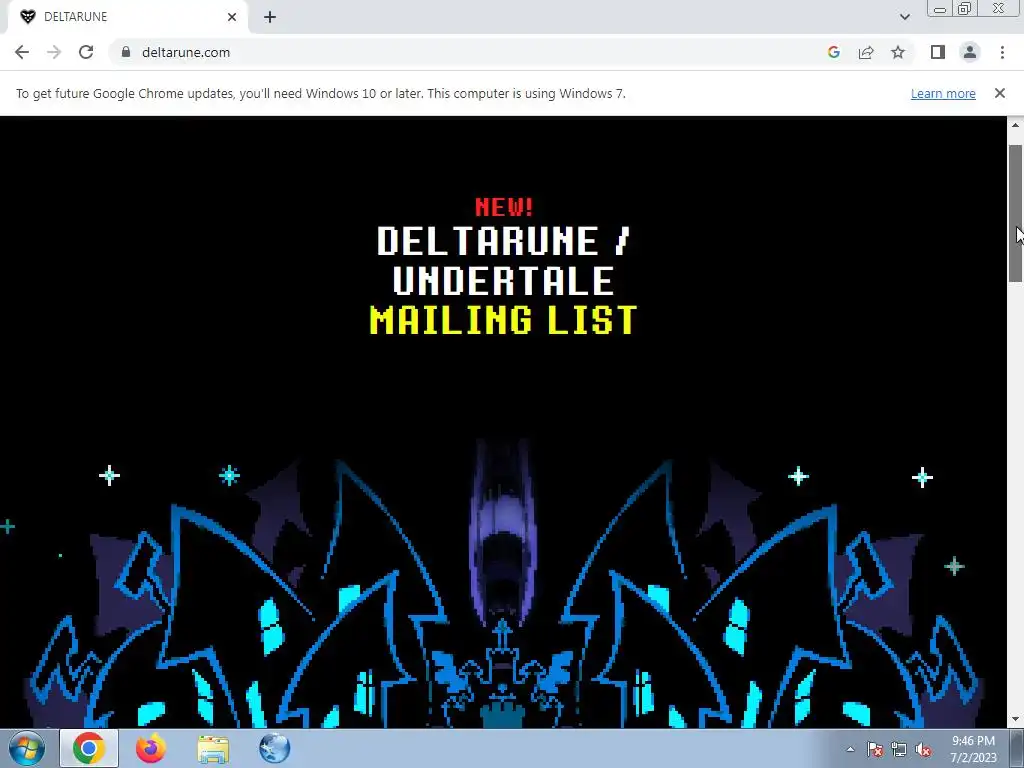Click the browser forward arrow
Image resolution: width=1024 pixels, height=768 pixels.
point(54,52)
